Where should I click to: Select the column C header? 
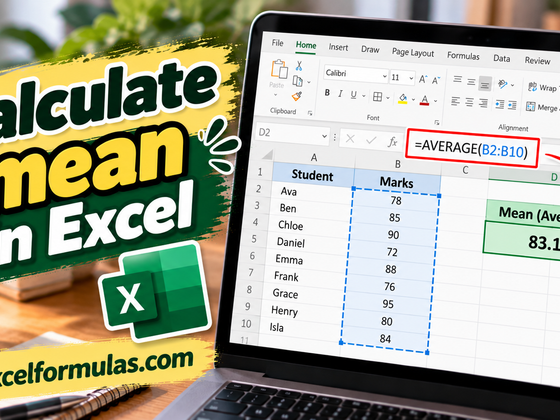coord(465,170)
